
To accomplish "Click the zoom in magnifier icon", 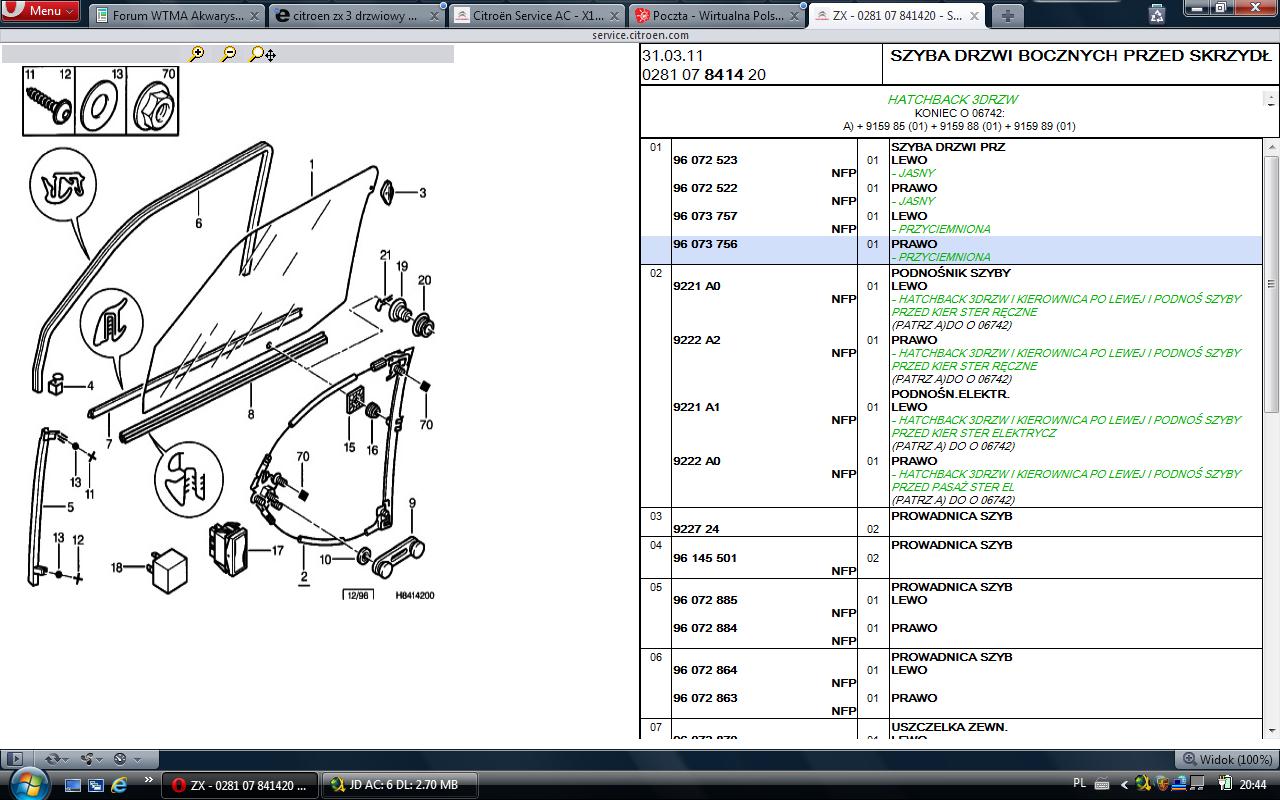I will click(197, 54).
